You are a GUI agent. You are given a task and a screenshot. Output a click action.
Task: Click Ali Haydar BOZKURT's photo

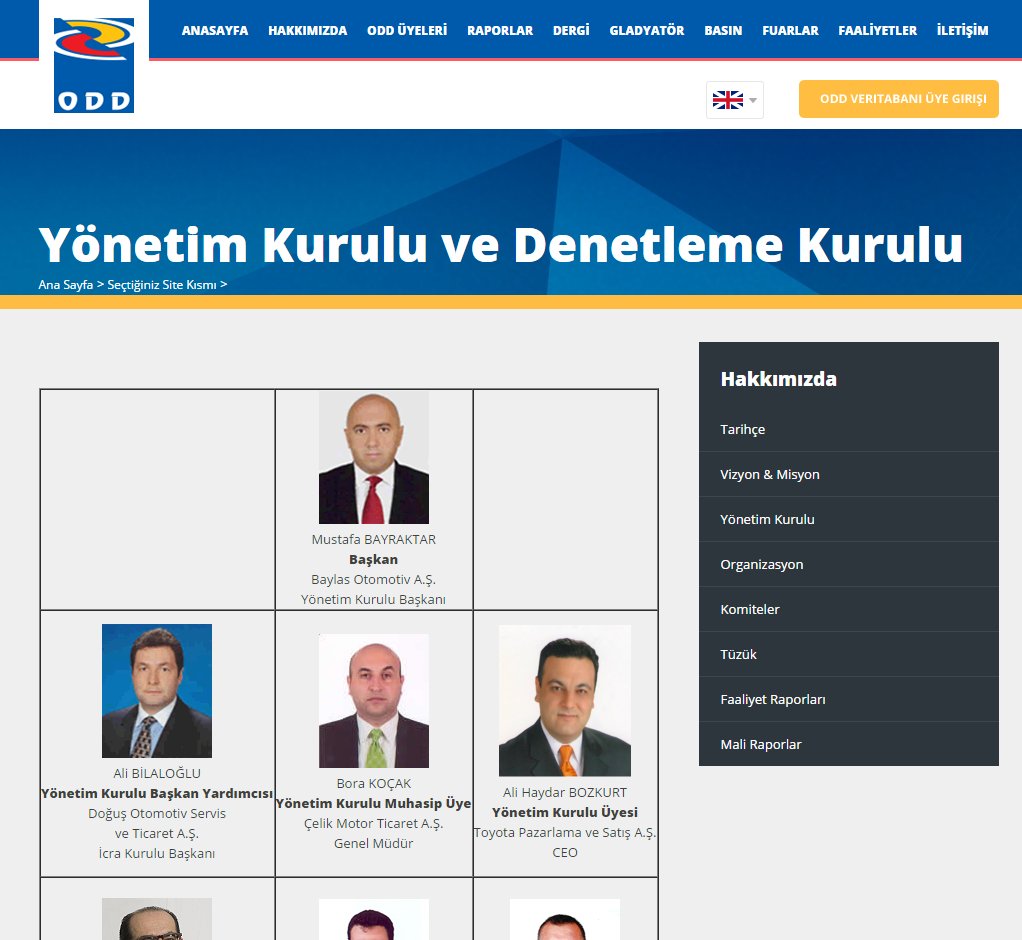pos(564,701)
